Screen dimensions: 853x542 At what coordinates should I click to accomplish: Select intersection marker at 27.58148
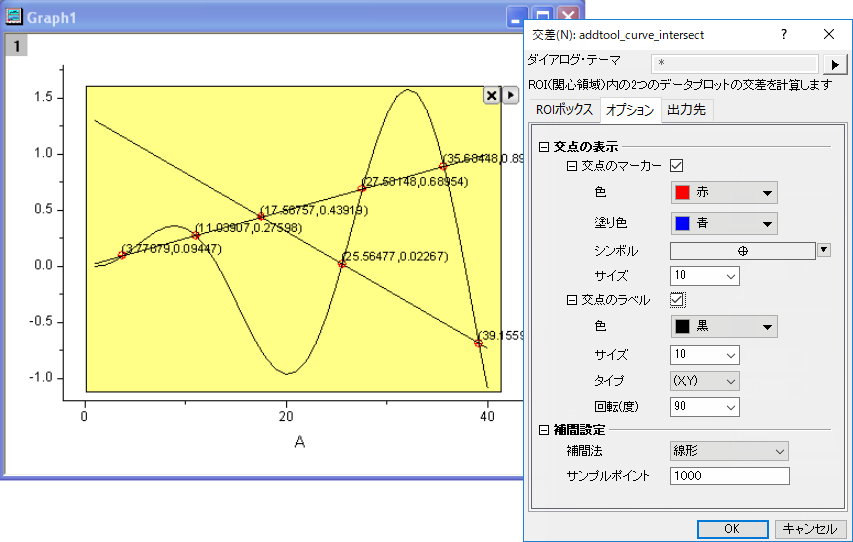(x=362, y=189)
